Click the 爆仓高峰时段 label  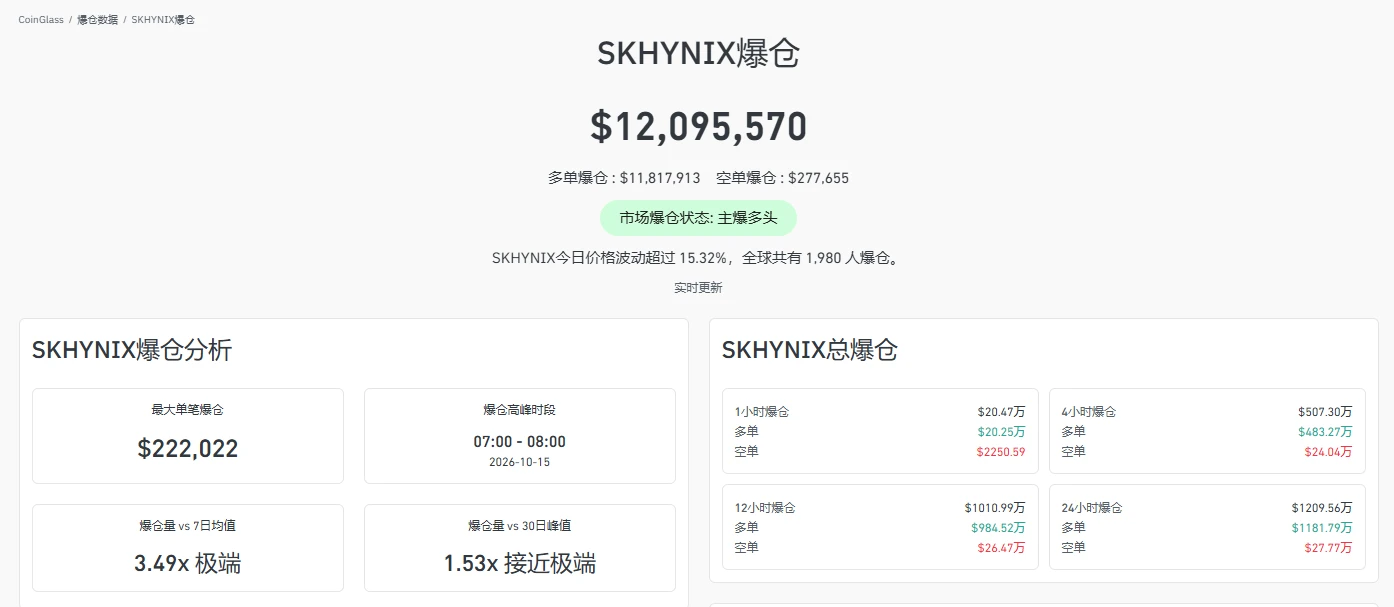tap(519, 410)
